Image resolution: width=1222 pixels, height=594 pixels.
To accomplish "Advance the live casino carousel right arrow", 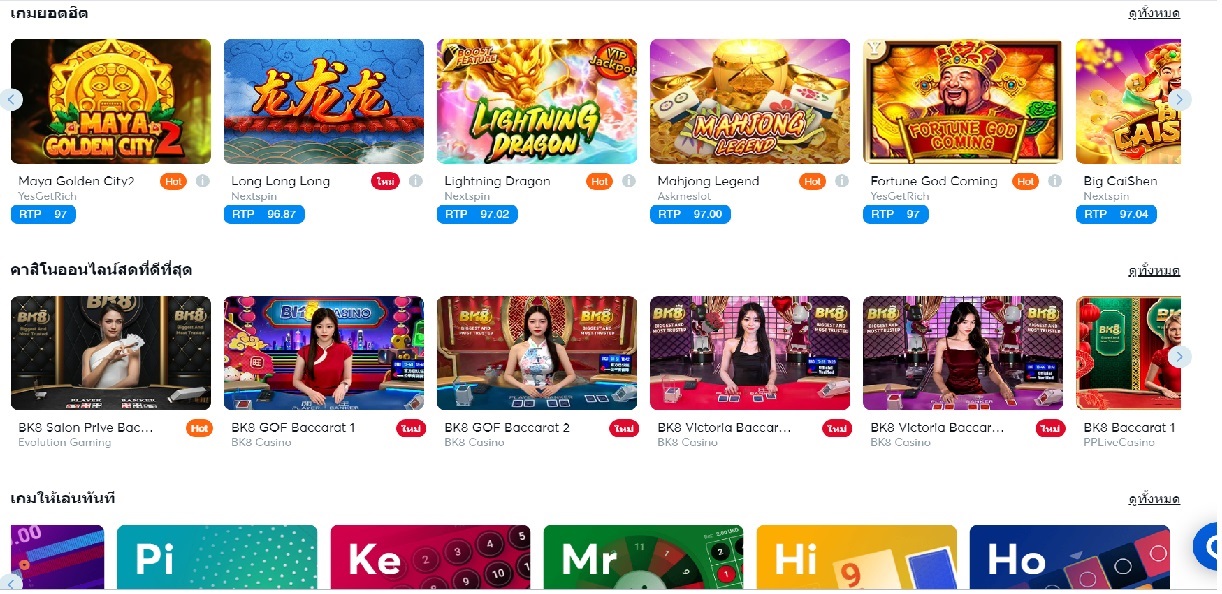I will point(1180,356).
